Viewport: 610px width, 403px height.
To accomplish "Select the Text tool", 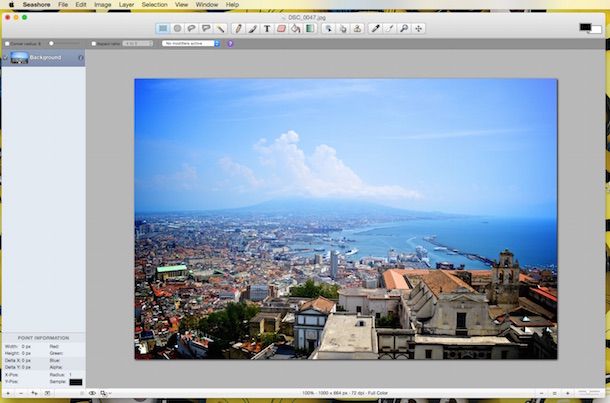I will pos(267,28).
